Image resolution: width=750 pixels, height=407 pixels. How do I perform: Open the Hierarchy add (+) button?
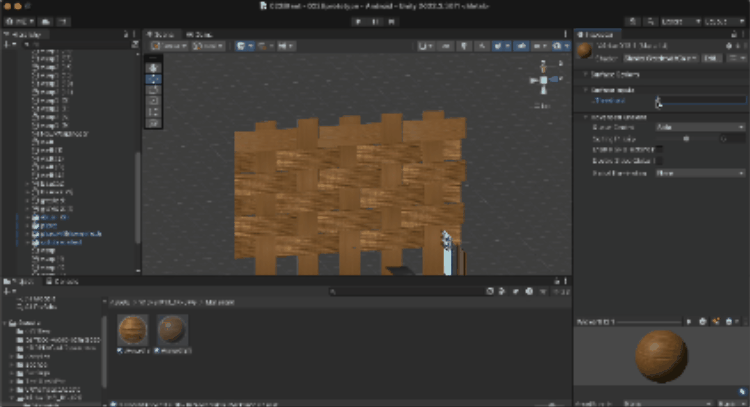(x=10, y=44)
